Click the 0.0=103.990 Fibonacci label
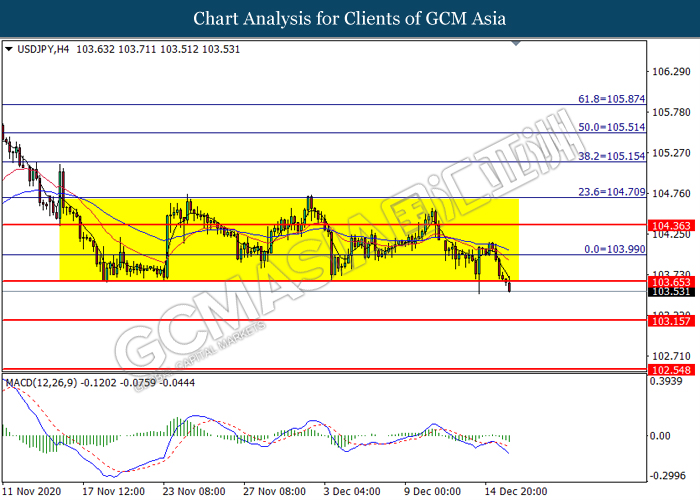This screenshot has width=700, height=500. (x=615, y=249)
